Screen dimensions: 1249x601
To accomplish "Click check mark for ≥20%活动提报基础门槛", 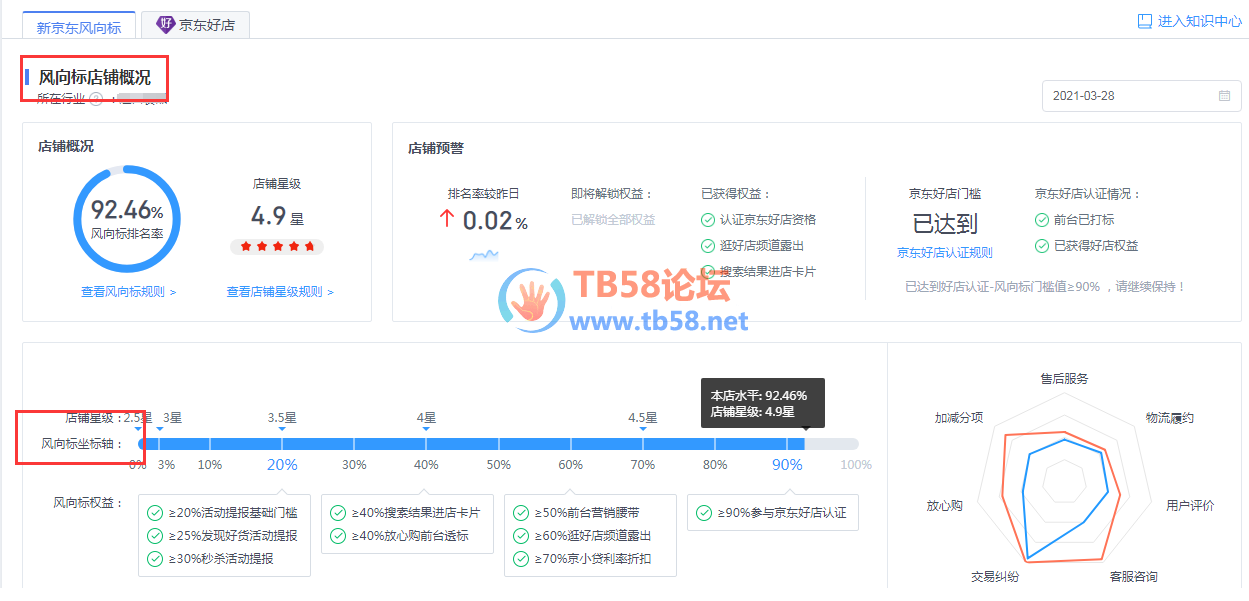I will coord(155,513).
